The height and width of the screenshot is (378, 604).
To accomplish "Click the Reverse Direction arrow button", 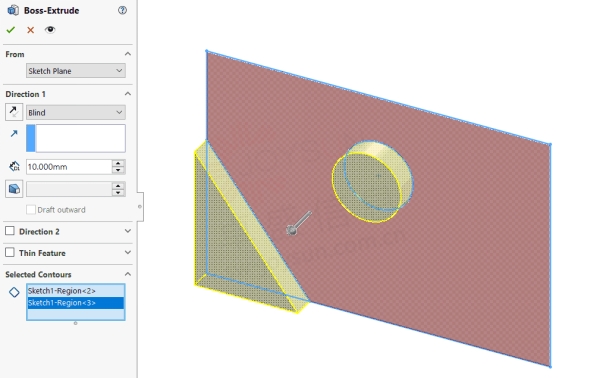I will (14, 112).
